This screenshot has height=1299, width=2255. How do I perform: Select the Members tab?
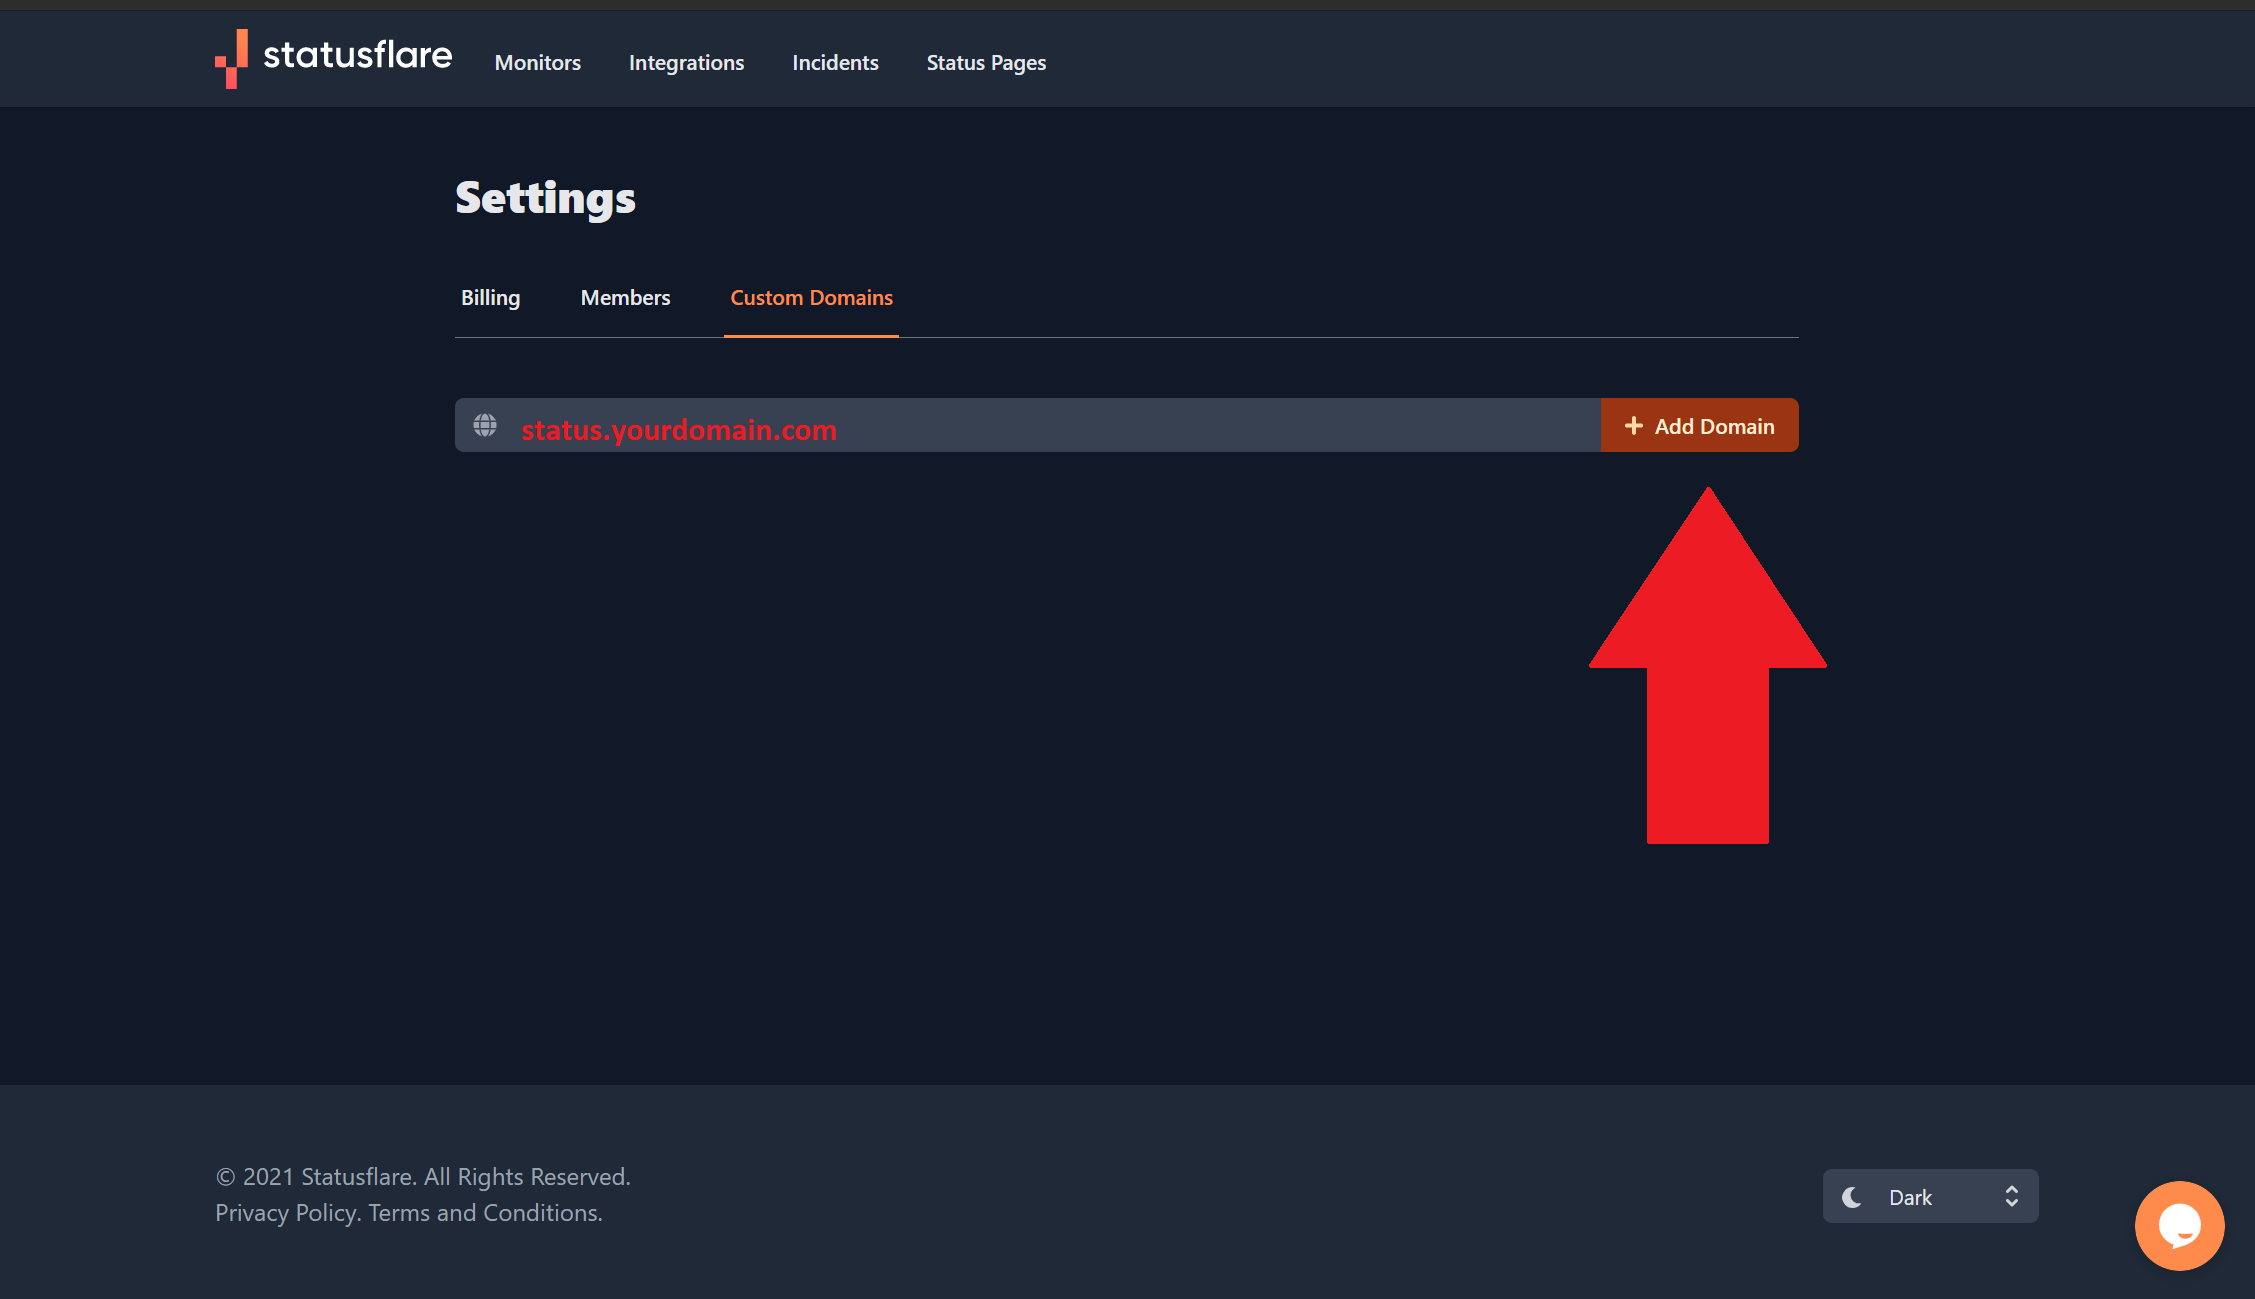pyautogui.click(x=625, y=298)
